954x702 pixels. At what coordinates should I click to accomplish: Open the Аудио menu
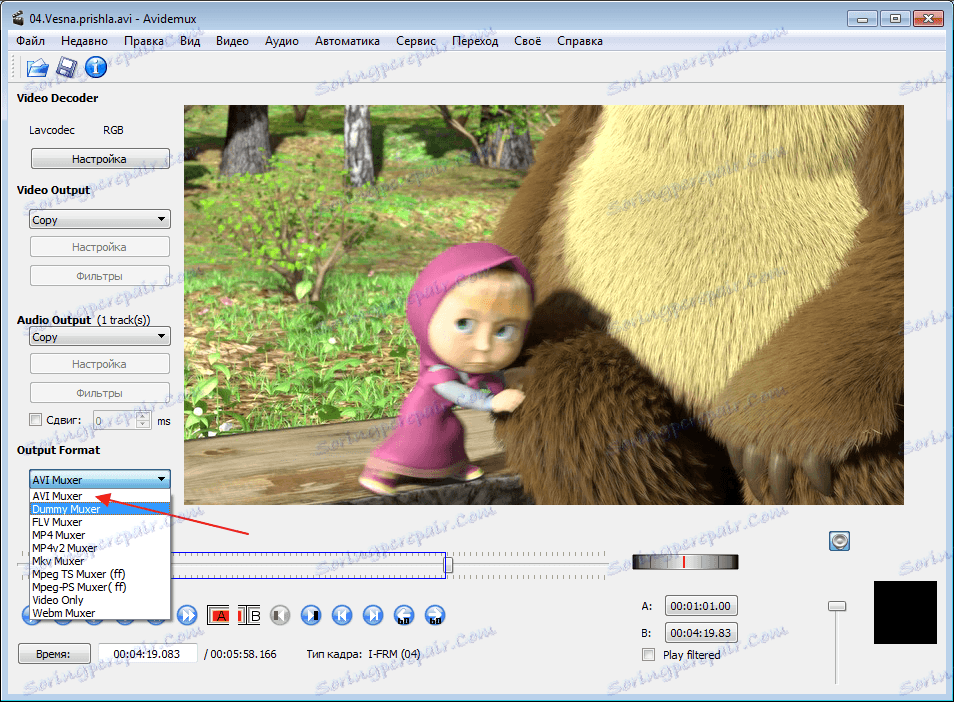282,41
